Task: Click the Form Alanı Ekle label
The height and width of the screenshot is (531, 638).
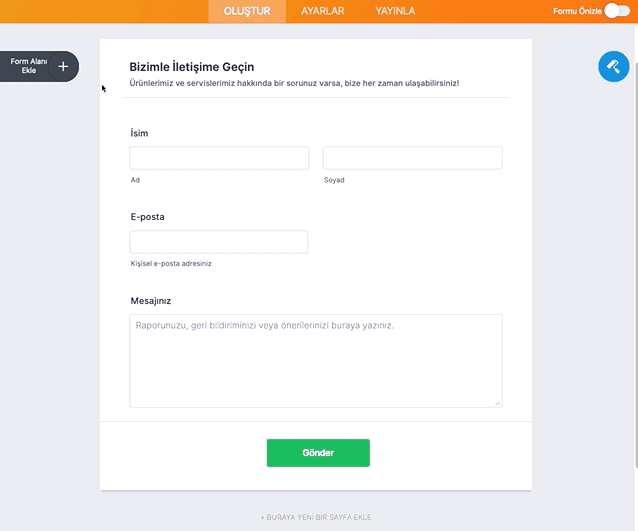Action: tap(28, 66)
